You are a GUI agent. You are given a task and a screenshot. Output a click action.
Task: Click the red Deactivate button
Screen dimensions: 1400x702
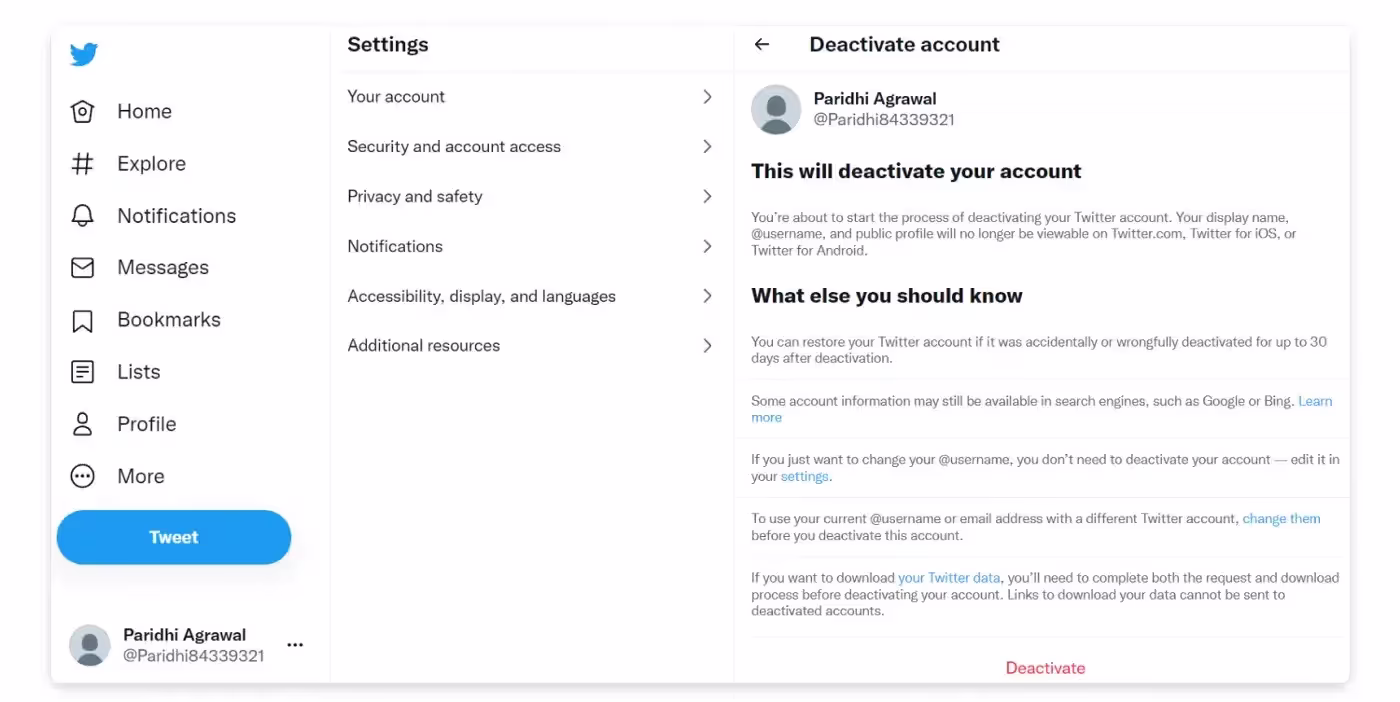[1045, 668]
